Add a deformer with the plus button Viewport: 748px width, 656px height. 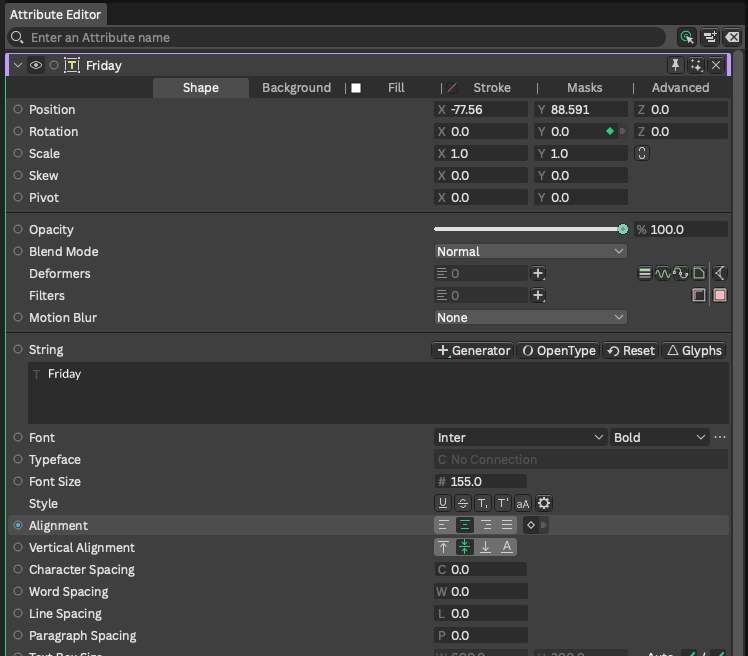click(x=538, y=273)
